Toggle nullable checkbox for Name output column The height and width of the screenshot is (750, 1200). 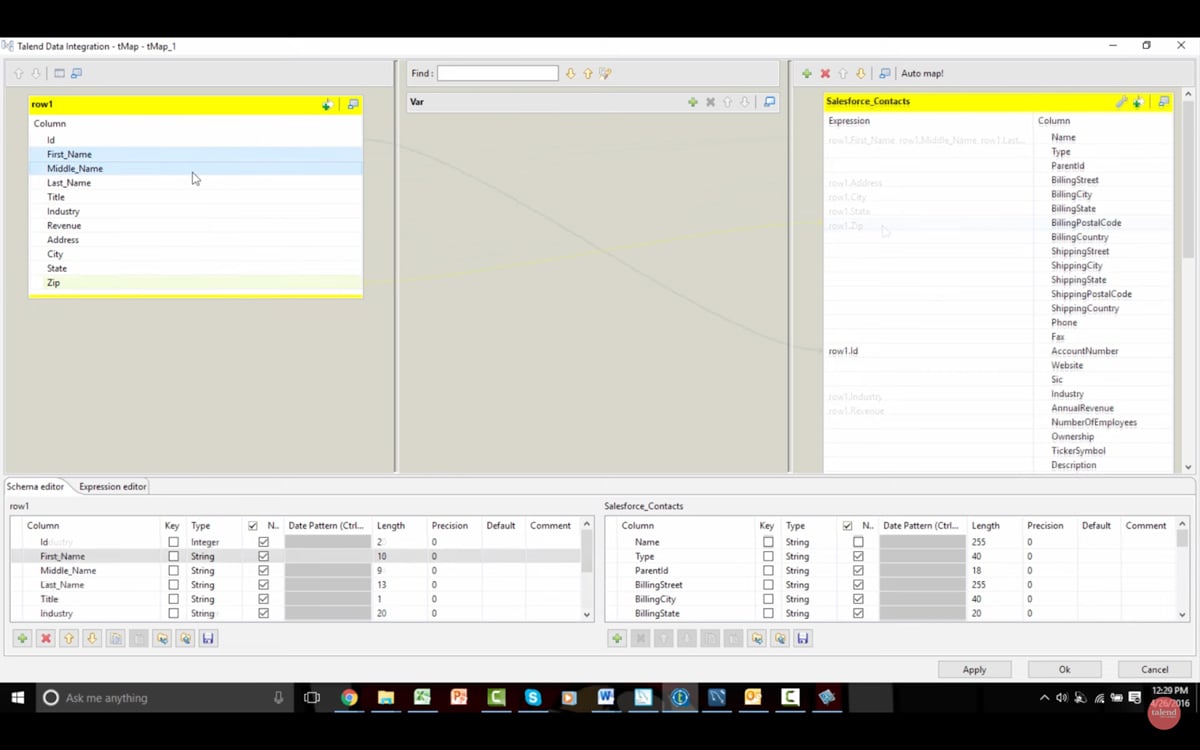click(x=858, y=542)
